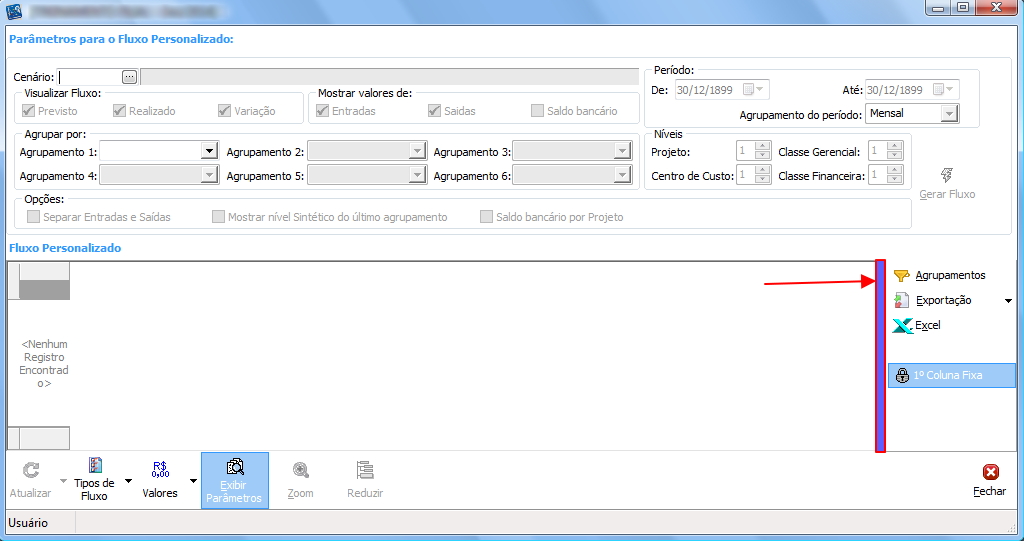The width and height of the screenshot is (1024, 541).
Task: Click the Atualizar refresh icon
Action: 30,469
